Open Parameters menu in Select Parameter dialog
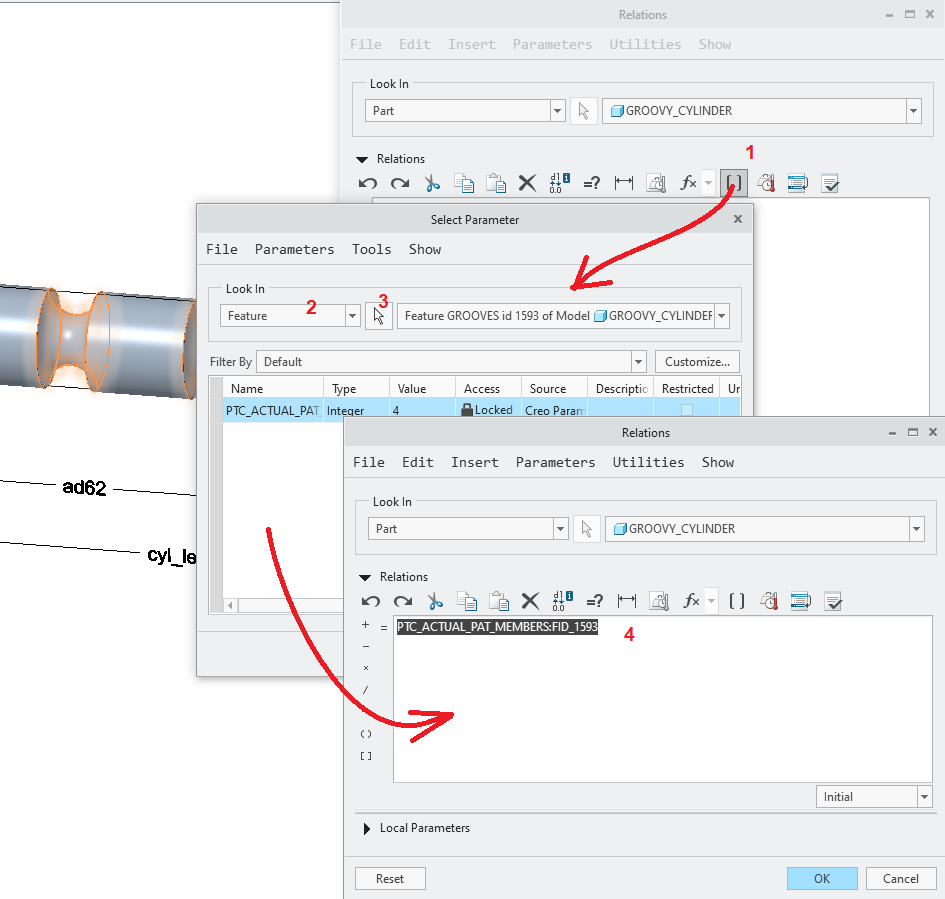The width and height of the screenshot is (945, 899). pos(294,249)
